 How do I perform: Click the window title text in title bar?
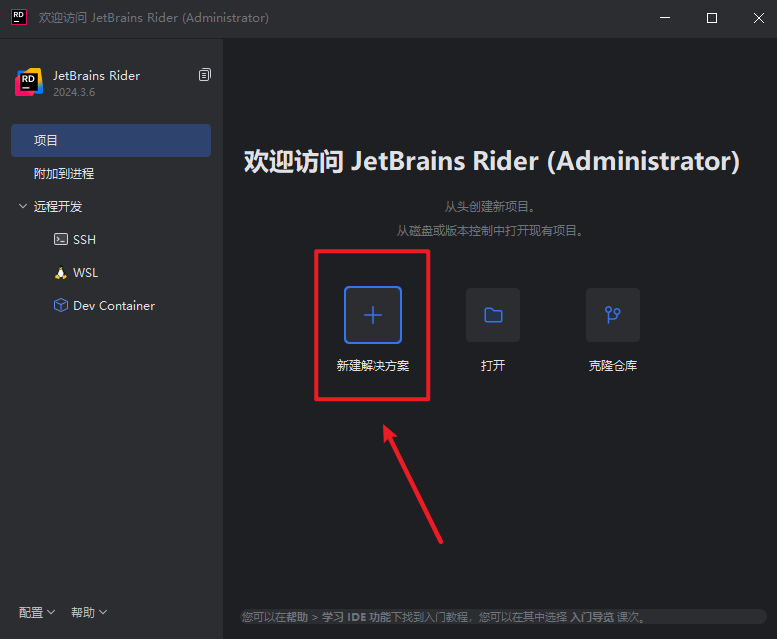(154, 18)
